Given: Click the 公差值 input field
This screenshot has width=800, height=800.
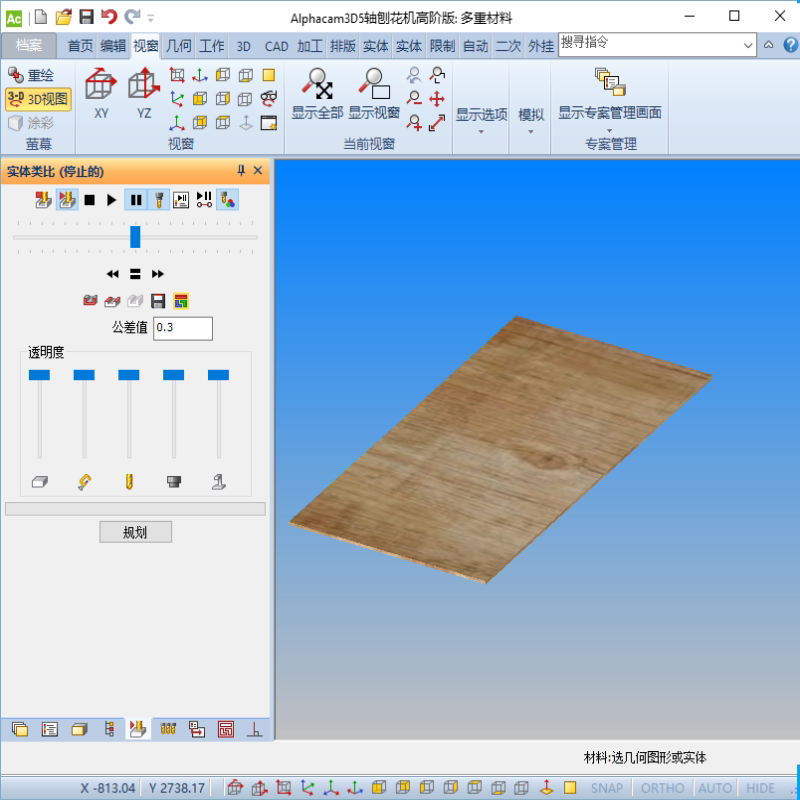Looking at the screenshot, I should pyautogui.click(x=183, y=328).
